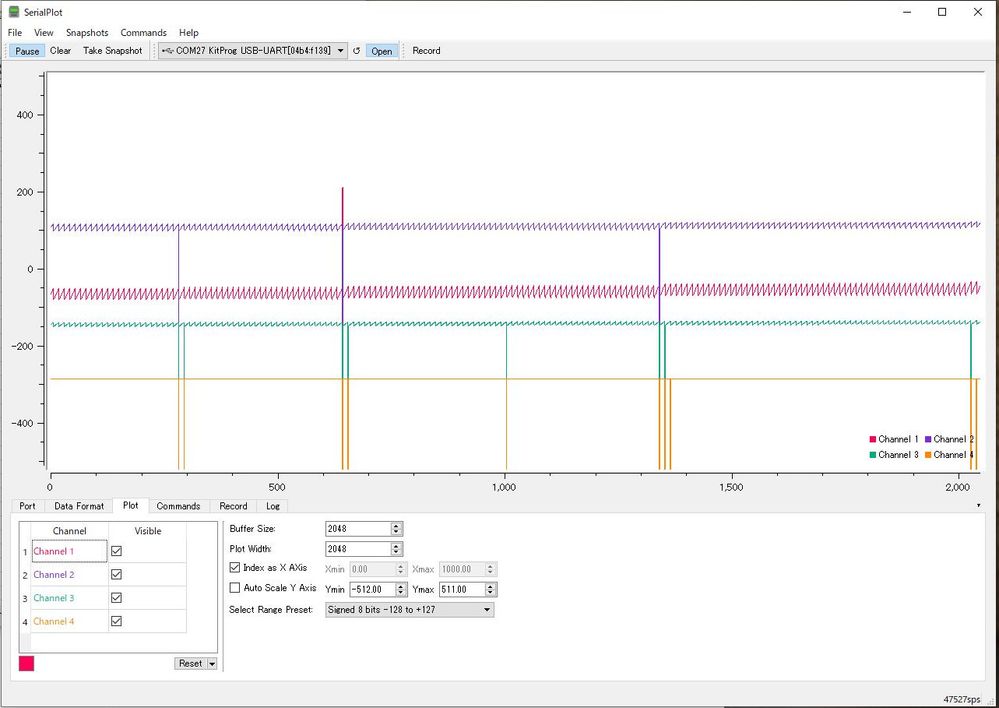
Task: Expand the Reset button dropdown arrow
Action: coord(210,663)
